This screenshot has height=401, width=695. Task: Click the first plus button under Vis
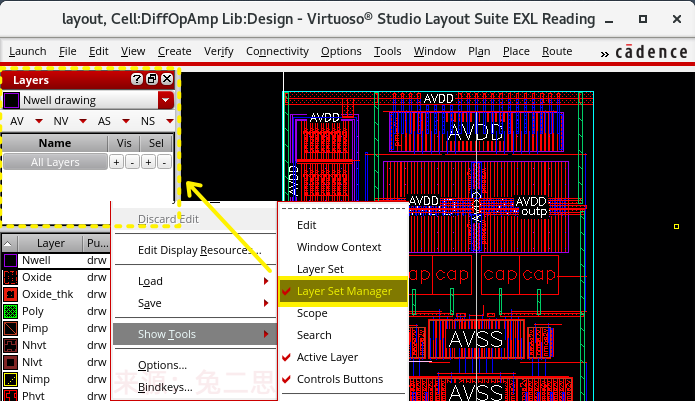coord(116,162)
